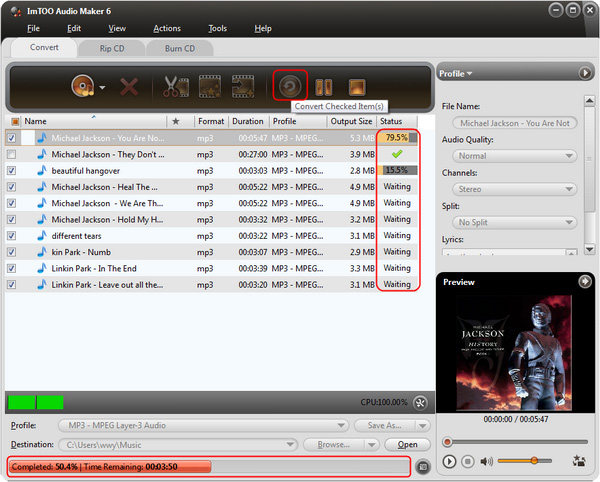600x482 pixels.
Task: Uncheck Linkin Park - In The End checkbox
Action: click(11, 268)
